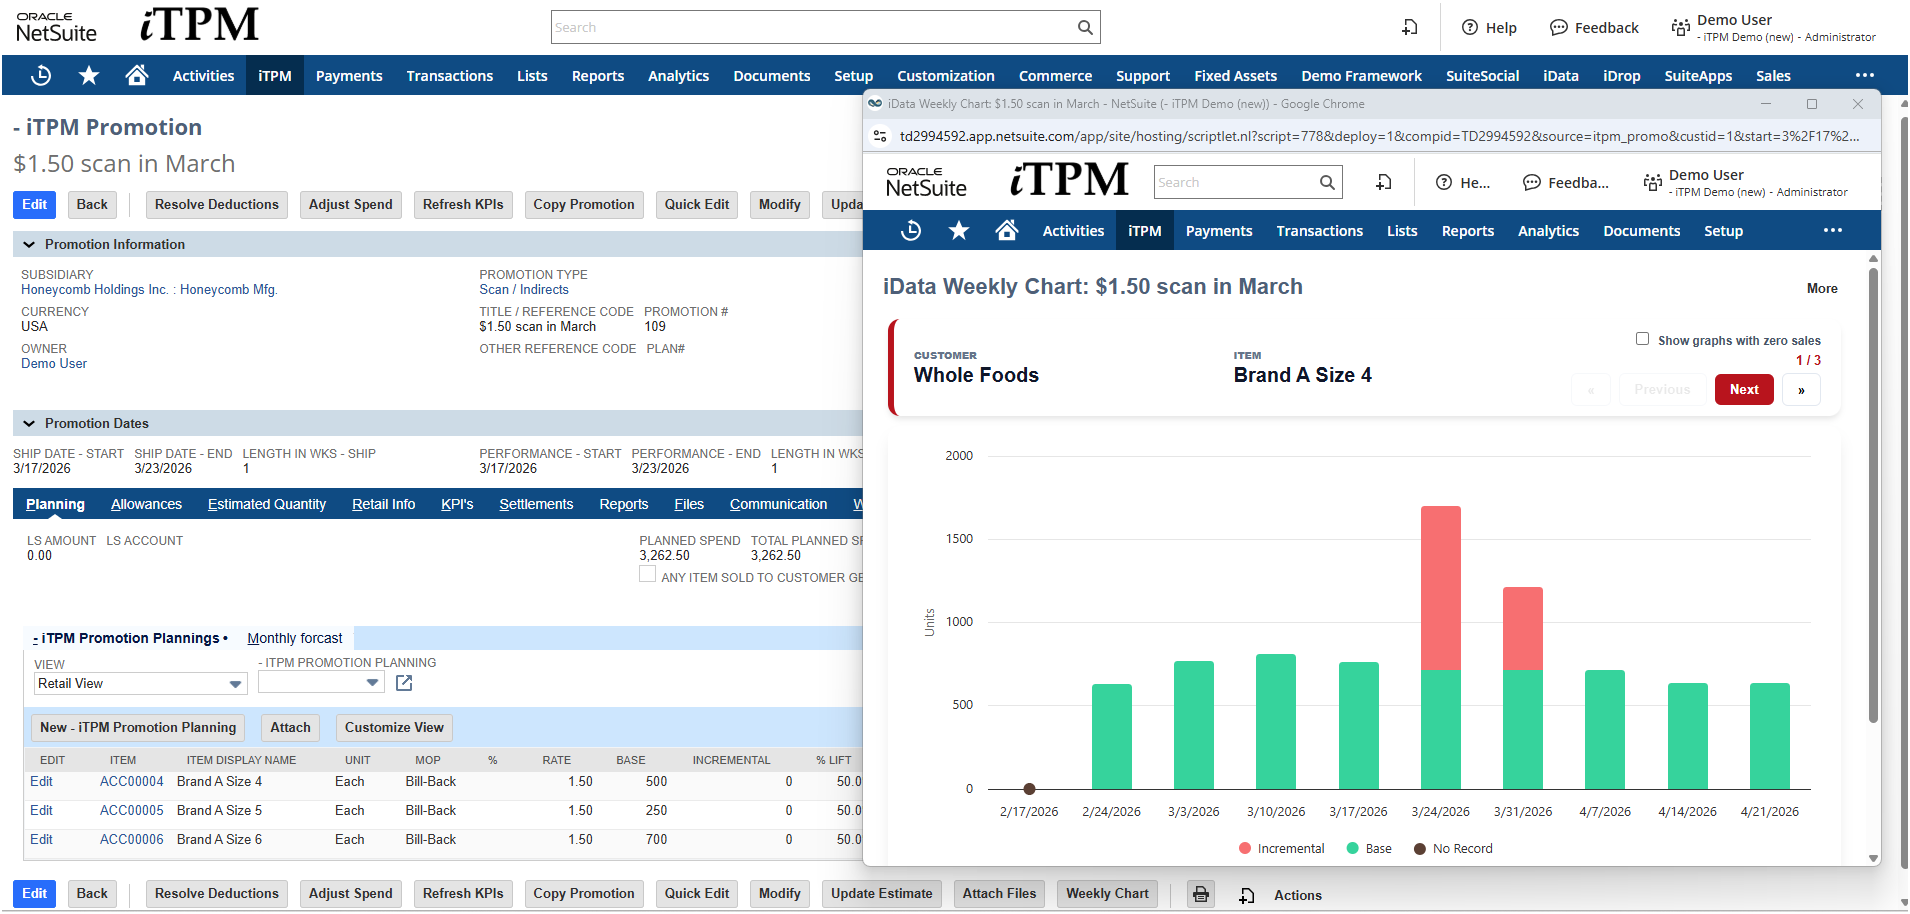Click popup vertical scrollbar
Viewport: 1910px width, 914px height.
coord(1873,495)
